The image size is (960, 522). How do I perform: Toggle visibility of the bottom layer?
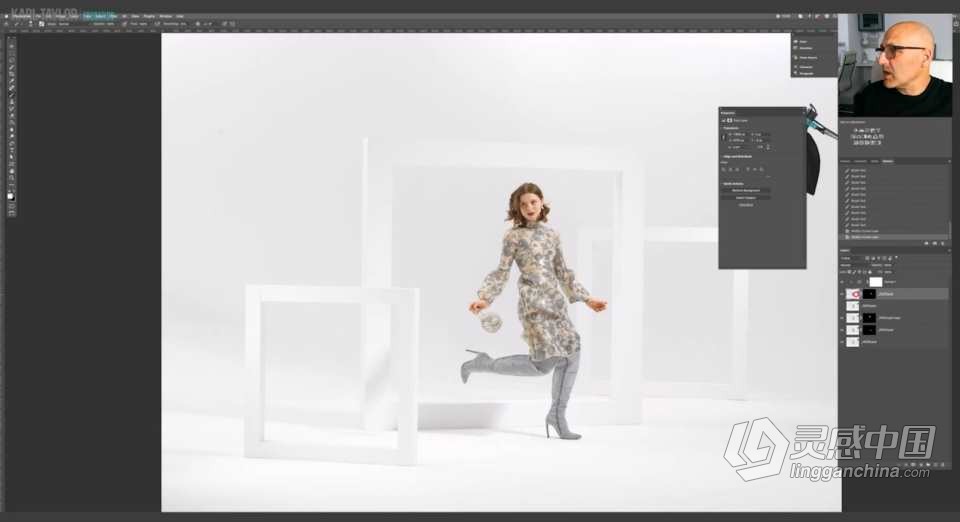click(x=842, y=342)
